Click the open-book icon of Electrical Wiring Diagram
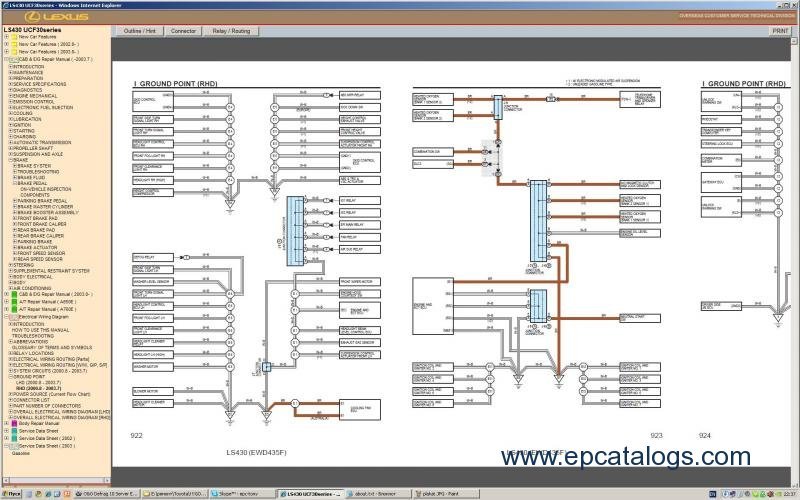Image resolution: width=800 pixels, height=500 pixels. point(14,317)
